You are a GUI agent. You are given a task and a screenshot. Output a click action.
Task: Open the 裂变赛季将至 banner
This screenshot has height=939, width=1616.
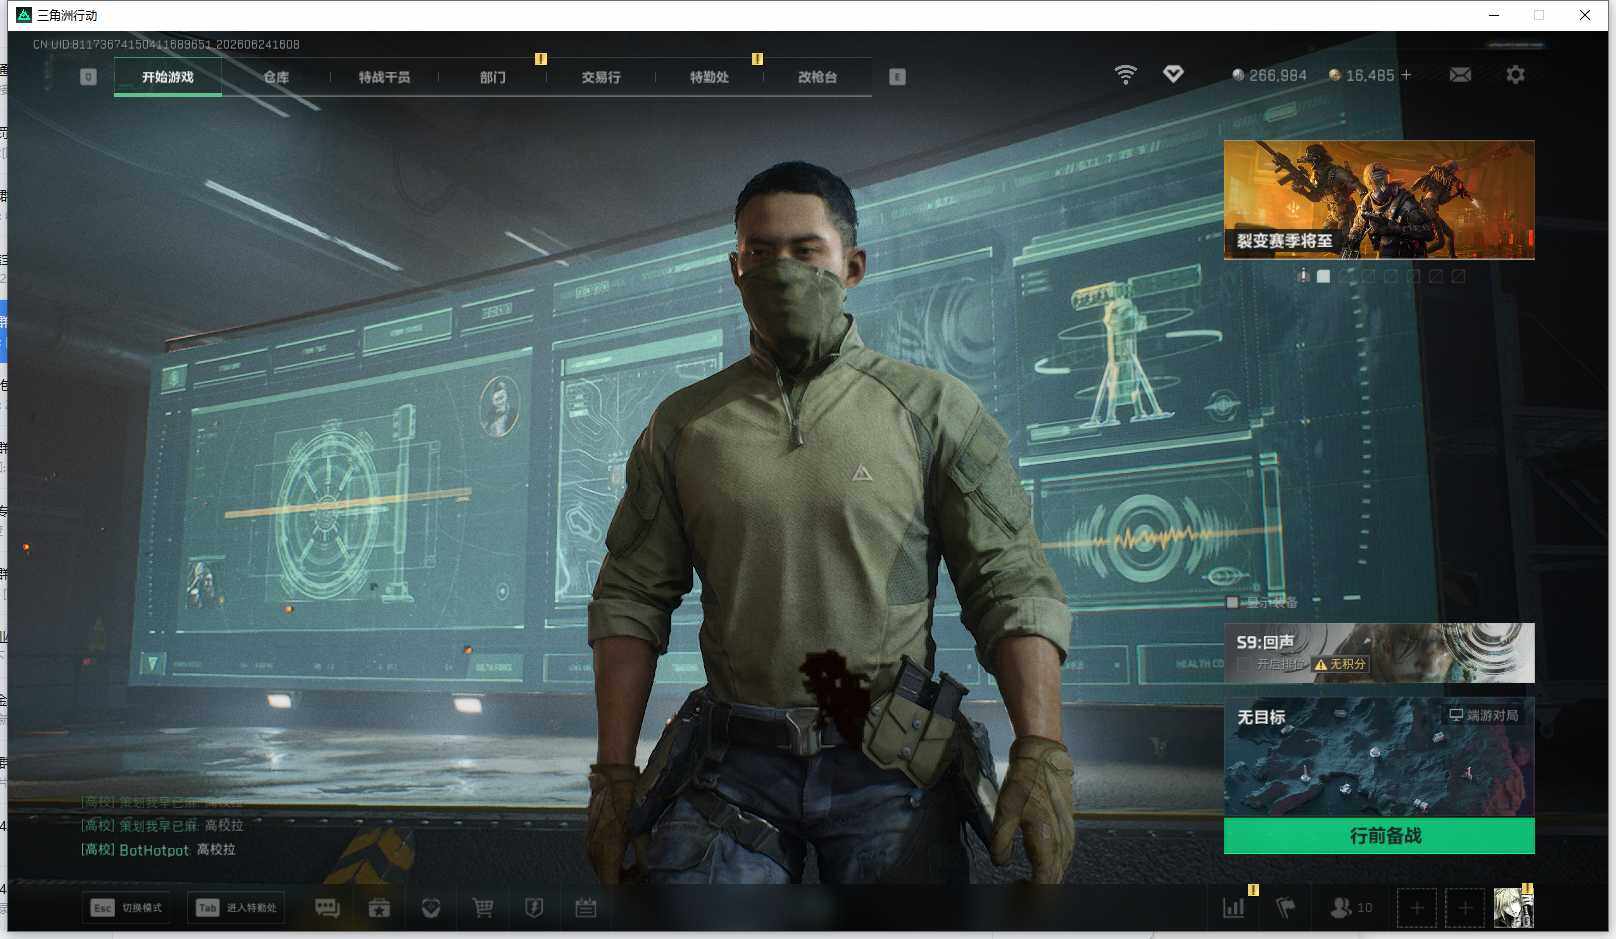tap(1379, 200)
